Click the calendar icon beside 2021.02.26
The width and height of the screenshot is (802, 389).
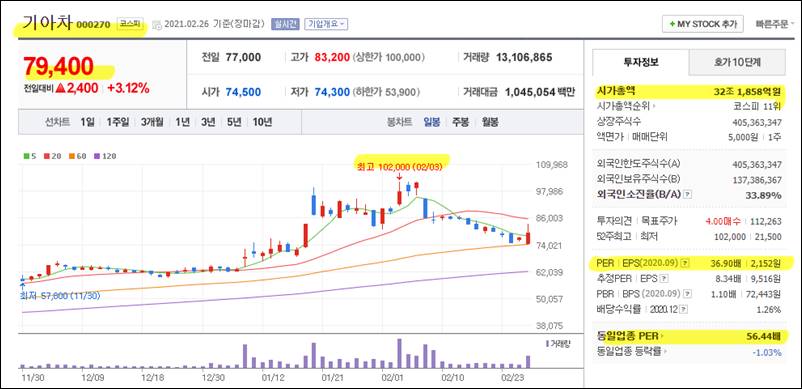(157, 24)
